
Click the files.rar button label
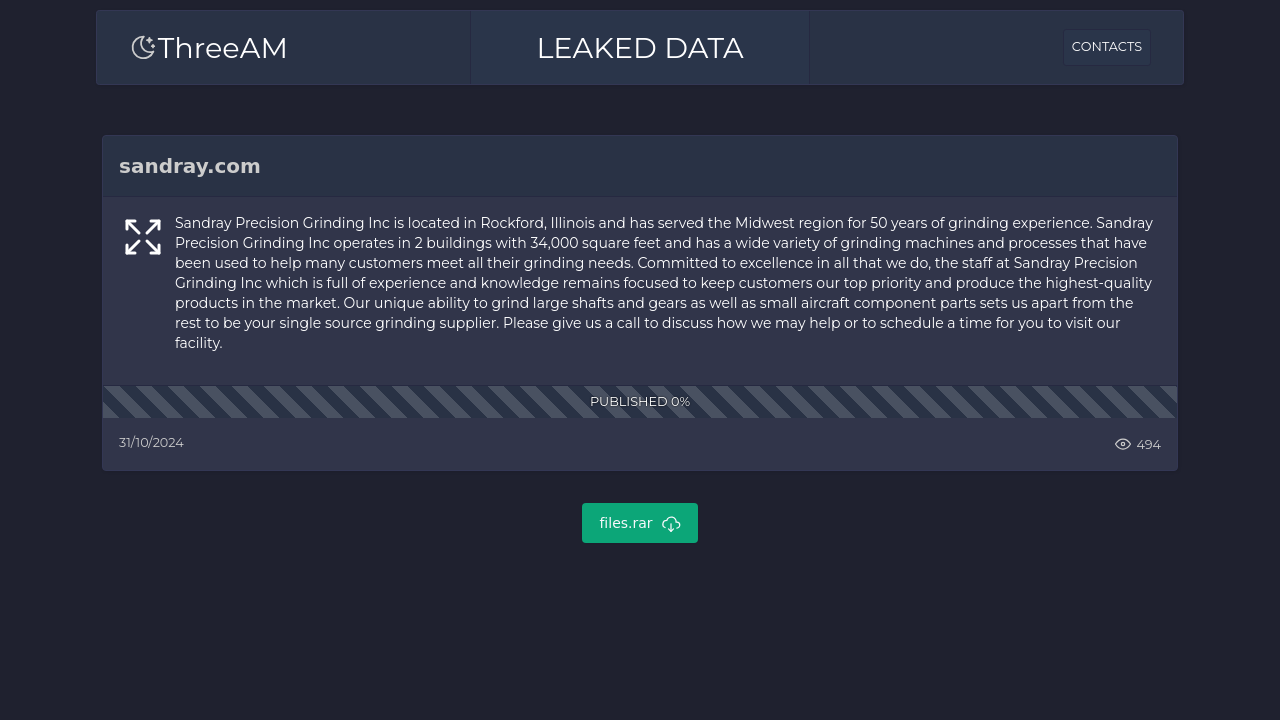(x=626, y=523)
